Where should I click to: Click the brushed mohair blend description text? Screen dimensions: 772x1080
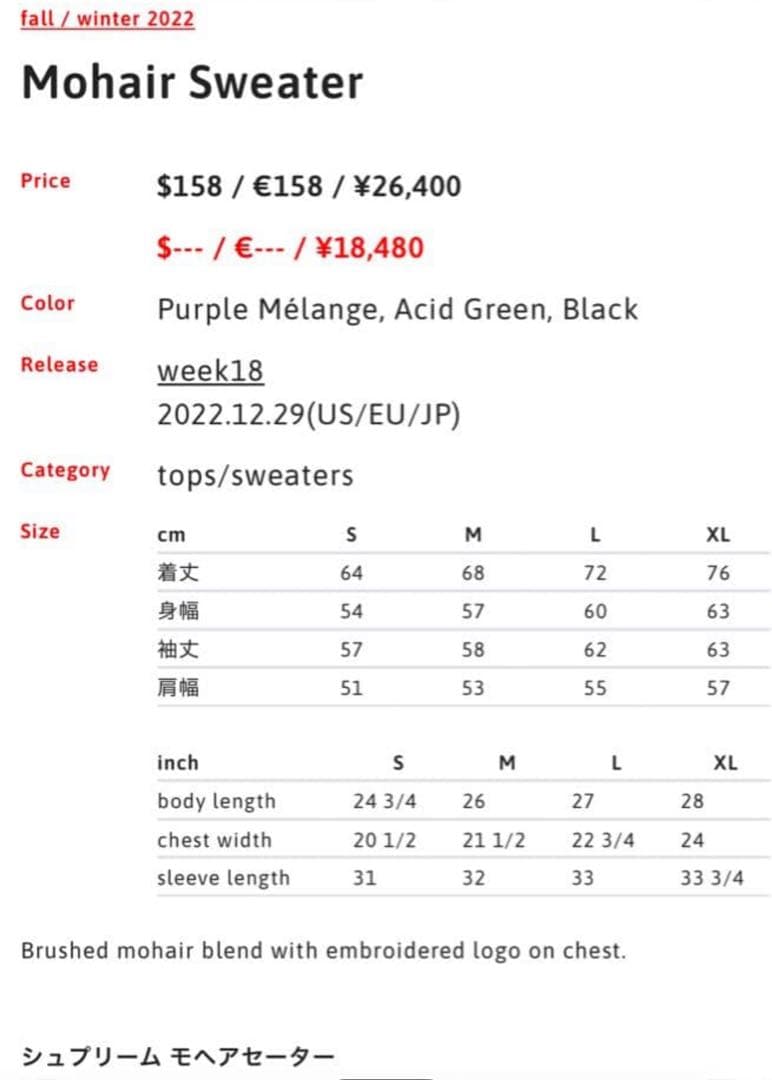[323, 950]
